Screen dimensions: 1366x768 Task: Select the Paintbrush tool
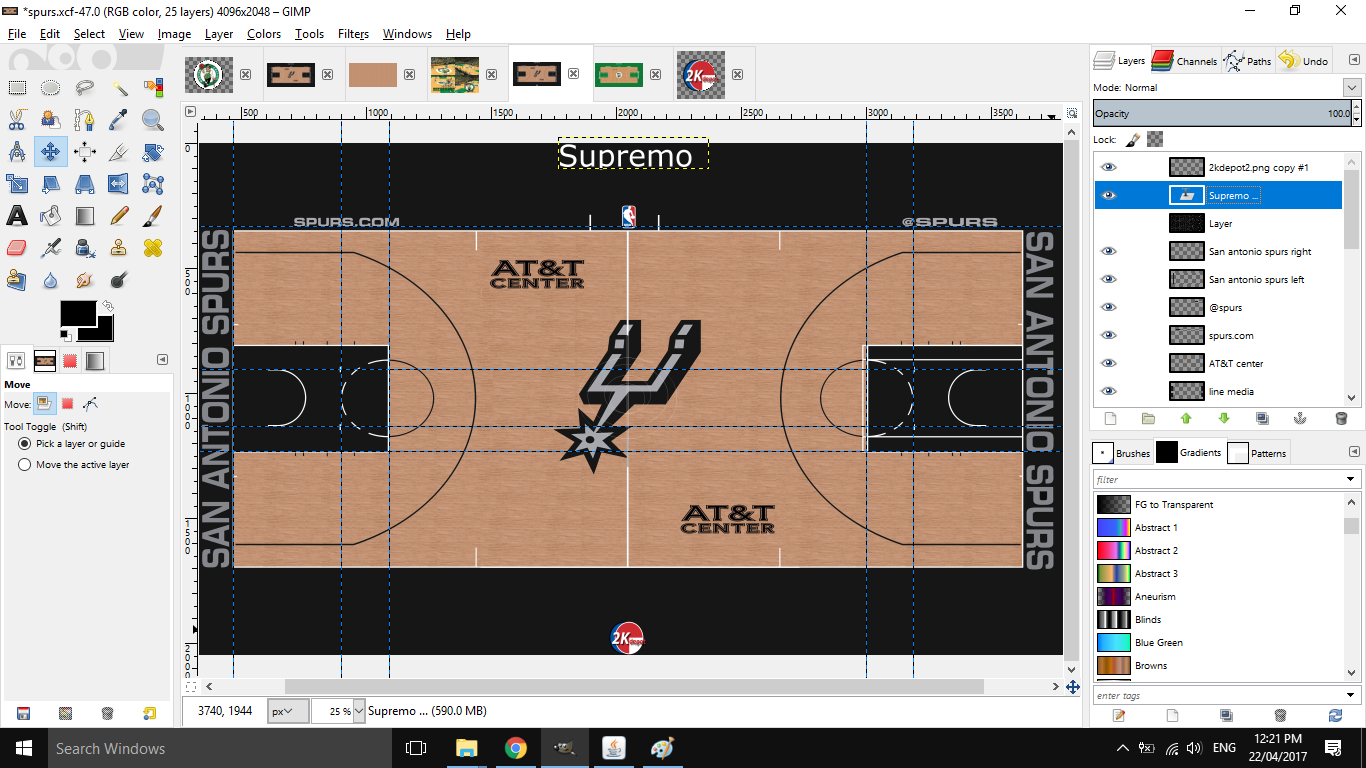[153, 216]
